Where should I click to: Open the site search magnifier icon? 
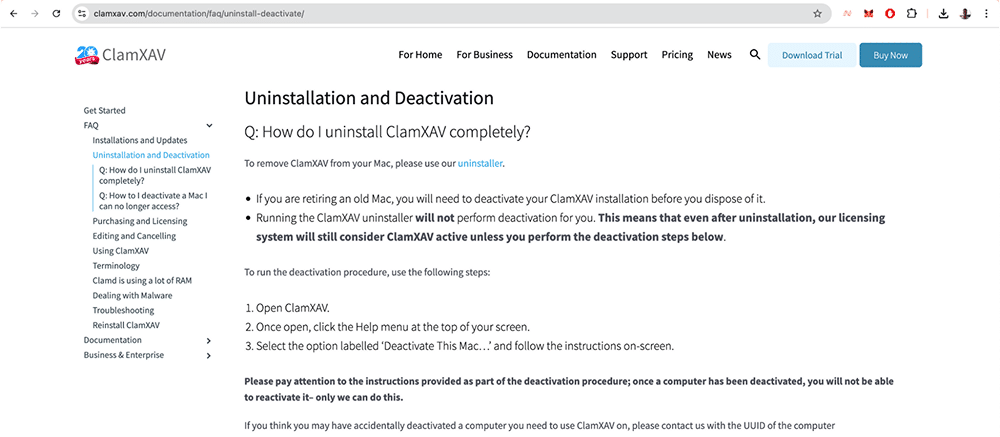pyautogui.click(x=755, y=55)
